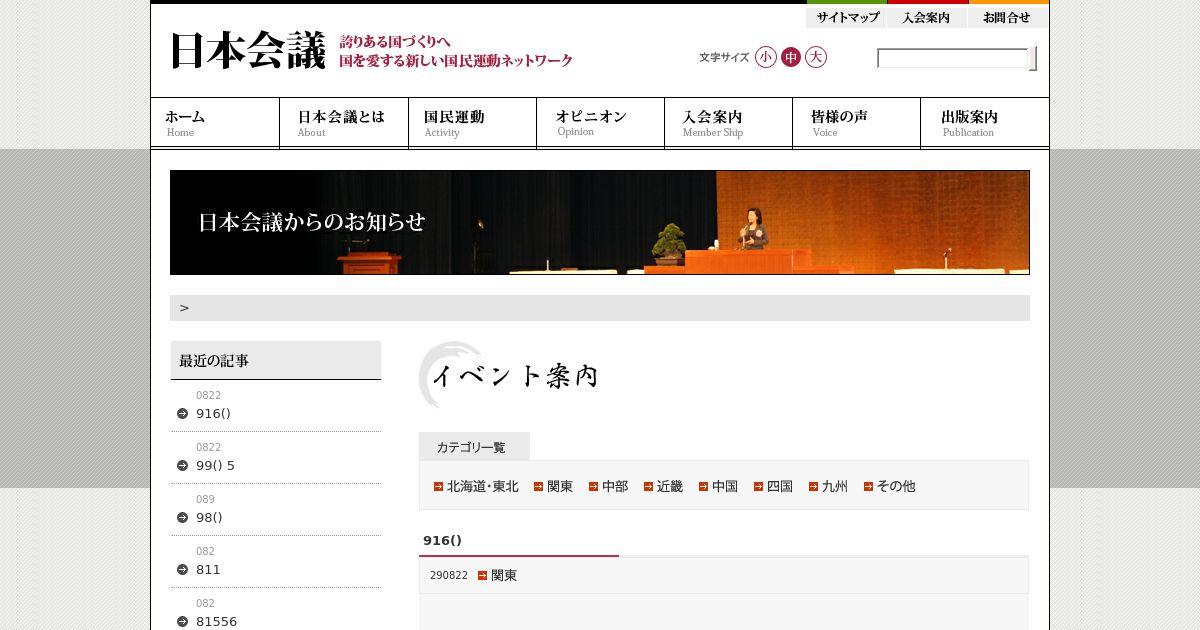Image resolution: width=1200 pixels, height=630 pixels.
Task: Open 入会案内 Member Ship menu
Action: pyautogui.click(x=728, y=123)
